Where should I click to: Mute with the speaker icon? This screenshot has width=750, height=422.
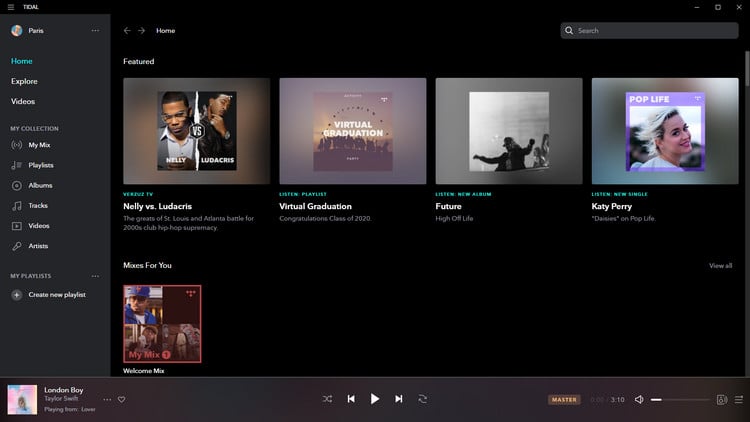click(639, 400)
